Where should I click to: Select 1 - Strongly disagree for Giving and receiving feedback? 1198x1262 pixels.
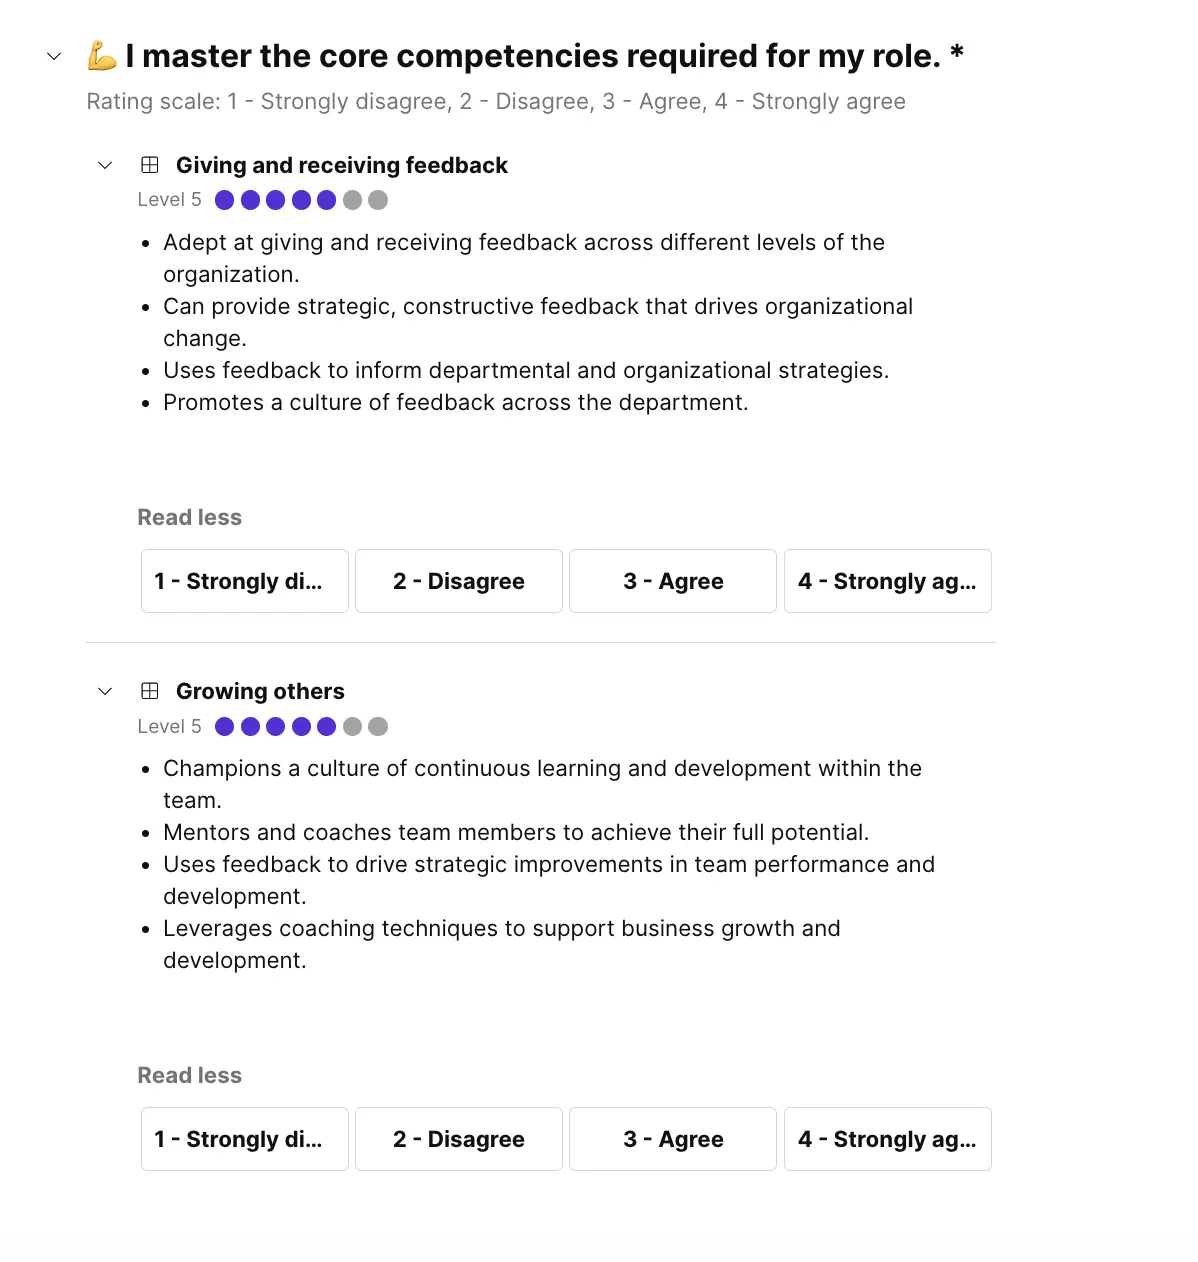click(x=244, y=581)
